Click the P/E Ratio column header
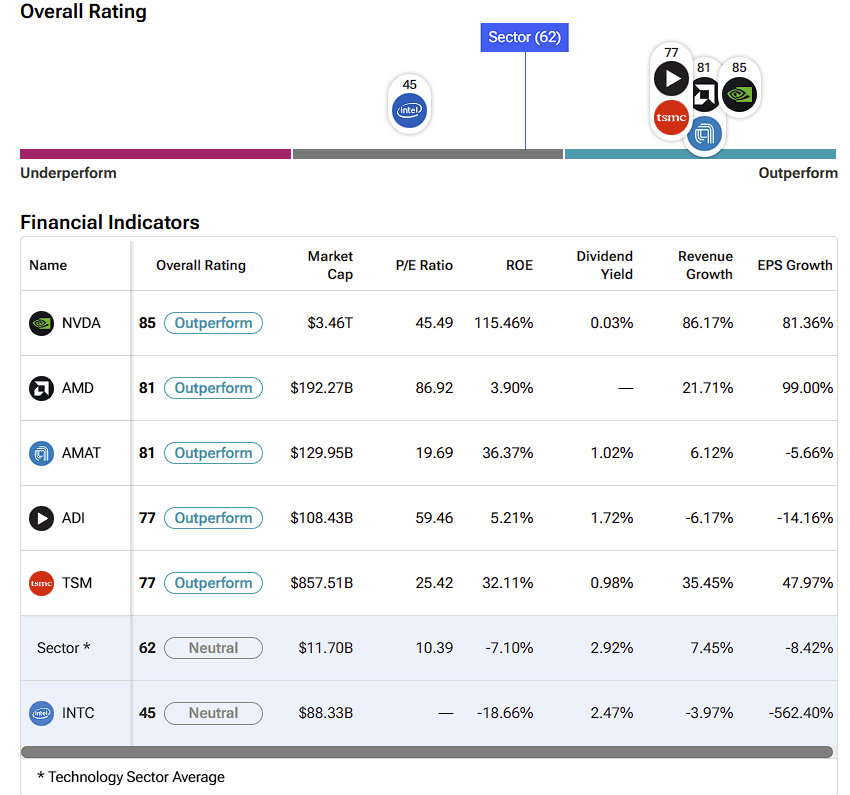850x795 pixels. 424,266
